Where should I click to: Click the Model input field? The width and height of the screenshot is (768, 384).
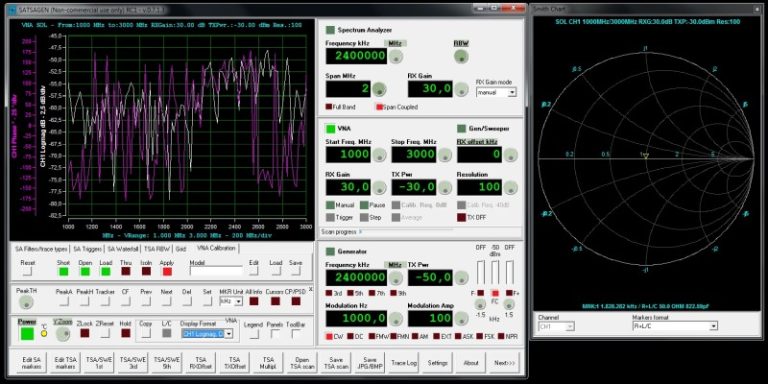coord(216,271)
